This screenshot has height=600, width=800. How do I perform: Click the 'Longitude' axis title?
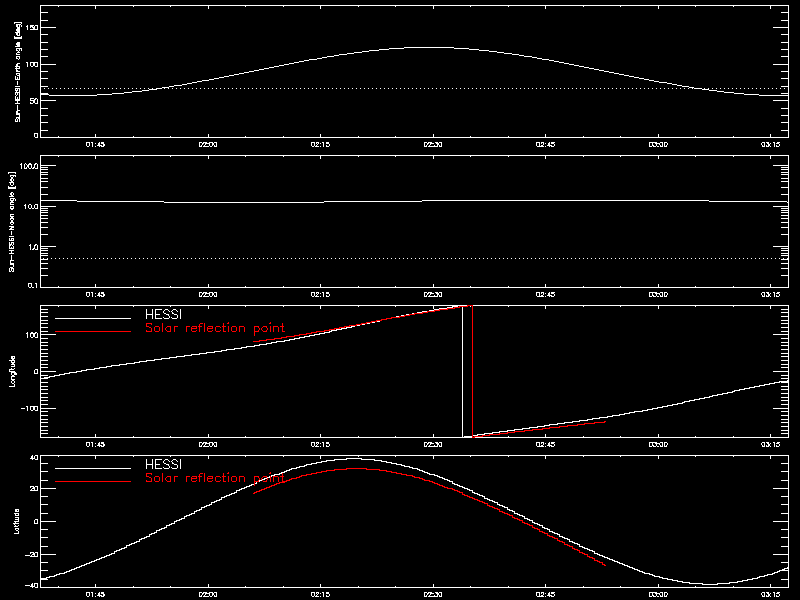tap(12, 371)
